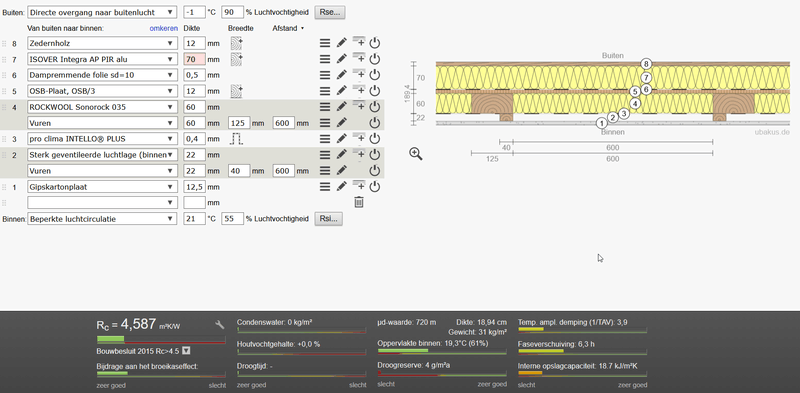Edit ROCKWOOL Sonorock 035 layer
The image size is (800, 393).
[x=342, y=107]
